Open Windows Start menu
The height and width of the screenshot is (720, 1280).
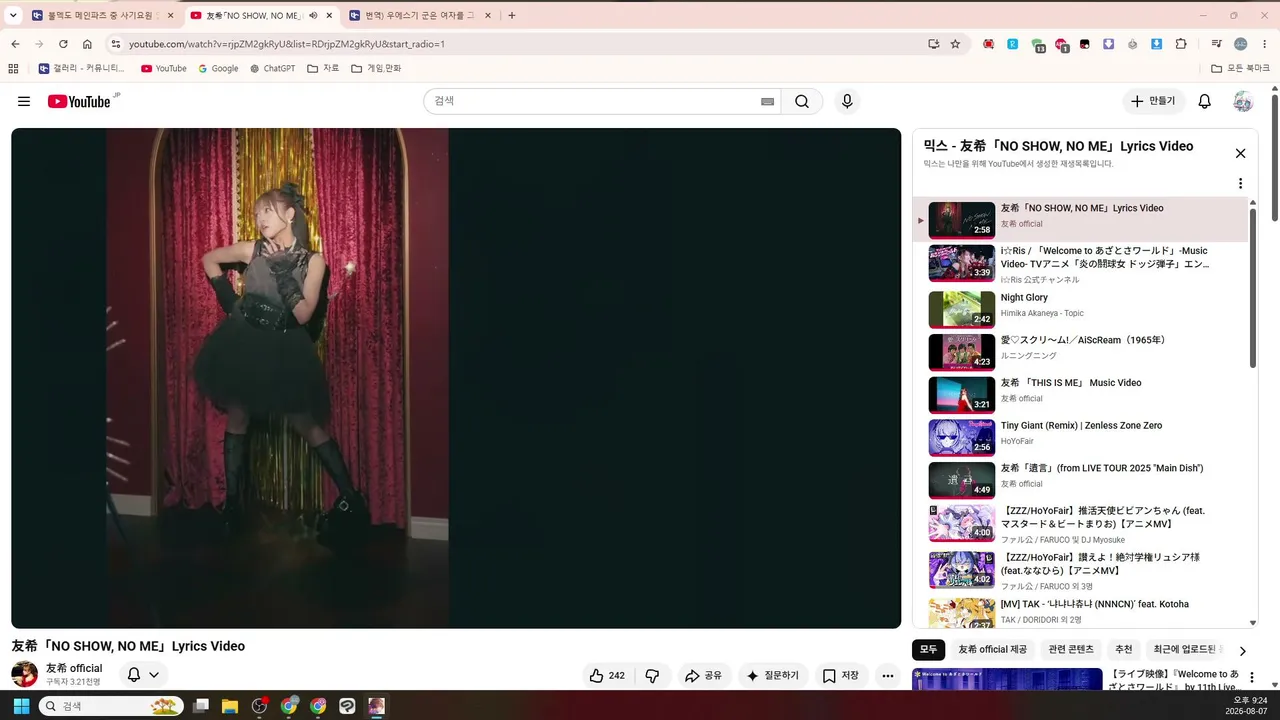[x=21, y=706]
